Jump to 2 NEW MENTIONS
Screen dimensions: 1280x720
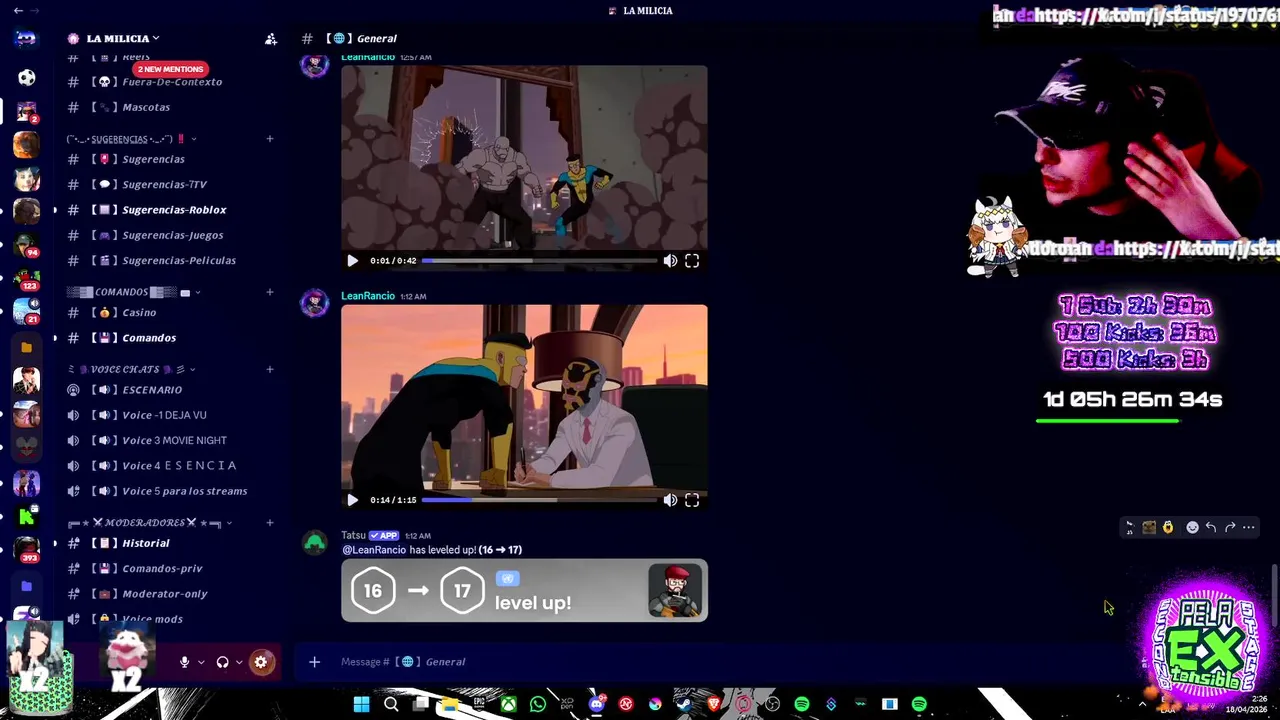(x=170, y=69)
